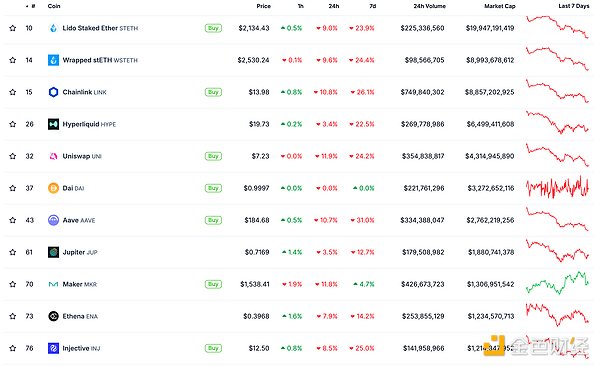Sort table by 24h Volume header

point(429,6)
